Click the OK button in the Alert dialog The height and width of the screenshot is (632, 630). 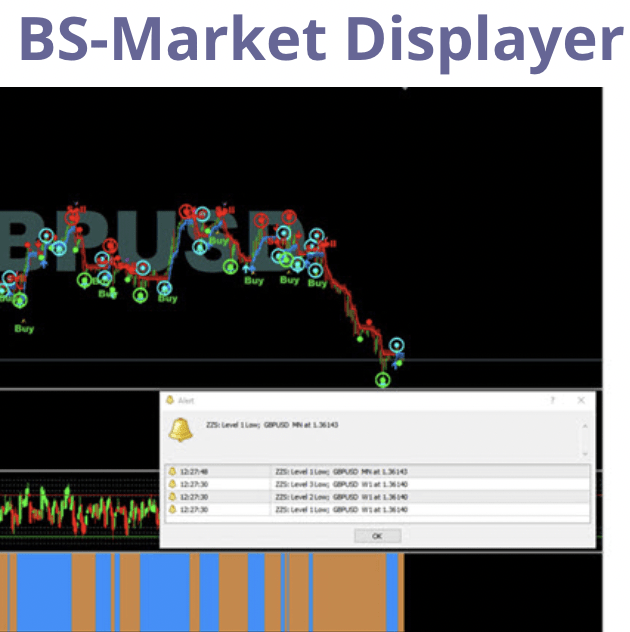point(377,536)
